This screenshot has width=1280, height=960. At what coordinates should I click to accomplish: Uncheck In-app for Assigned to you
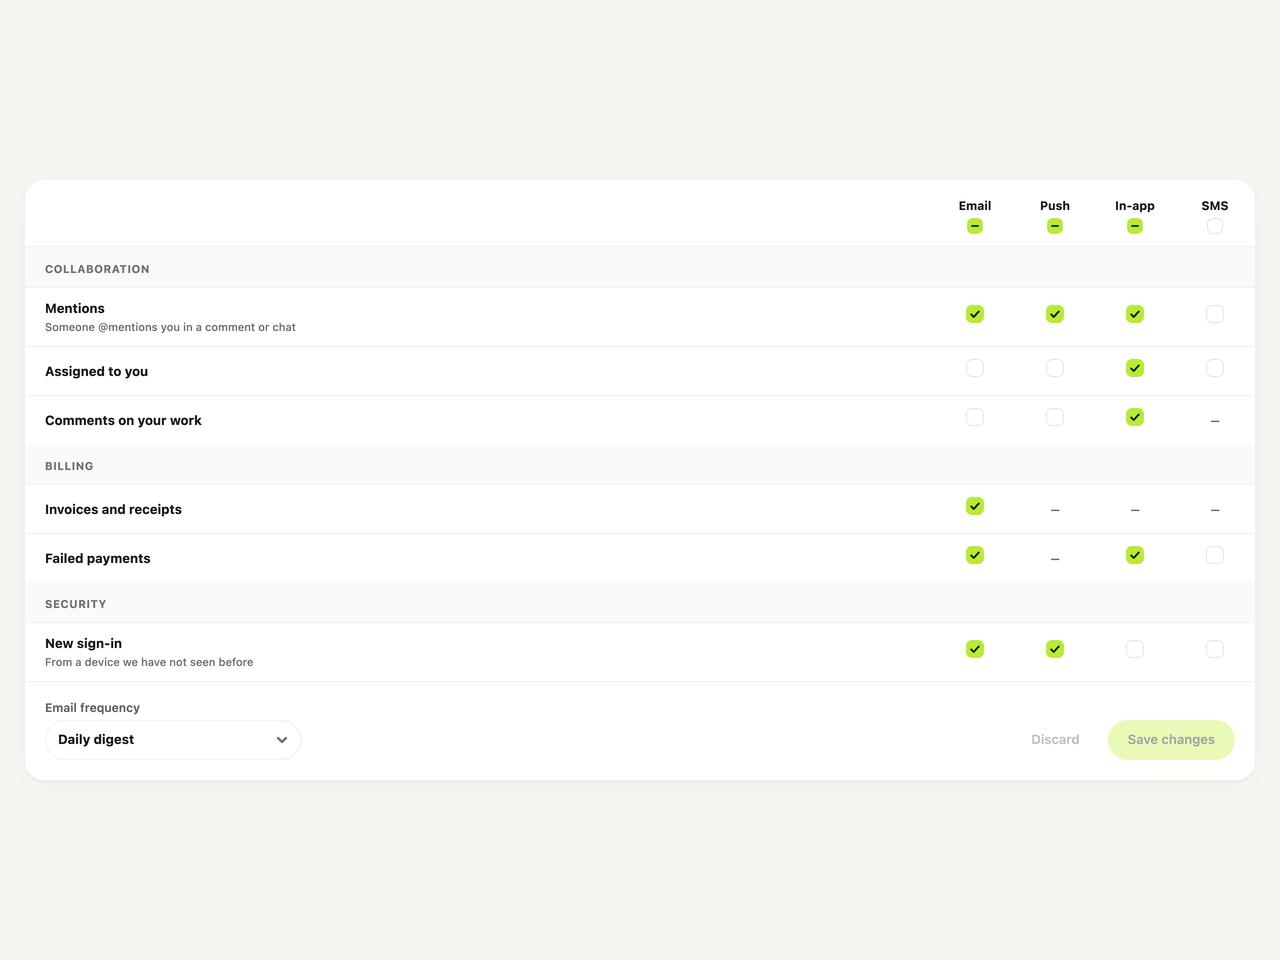pos(1135,368)
